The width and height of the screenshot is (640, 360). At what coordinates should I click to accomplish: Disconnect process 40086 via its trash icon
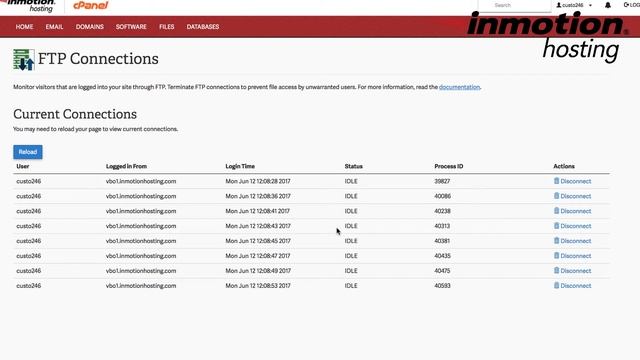click(556, 196)
